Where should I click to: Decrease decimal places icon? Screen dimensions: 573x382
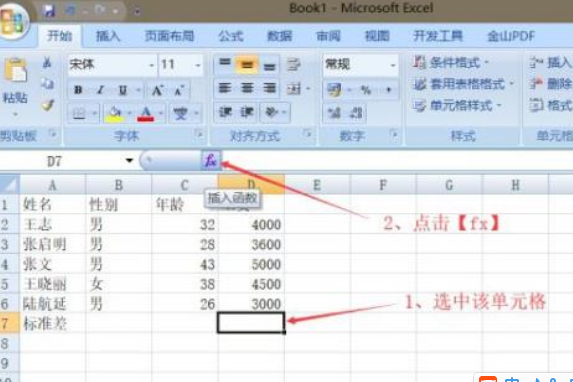point(356,113)
